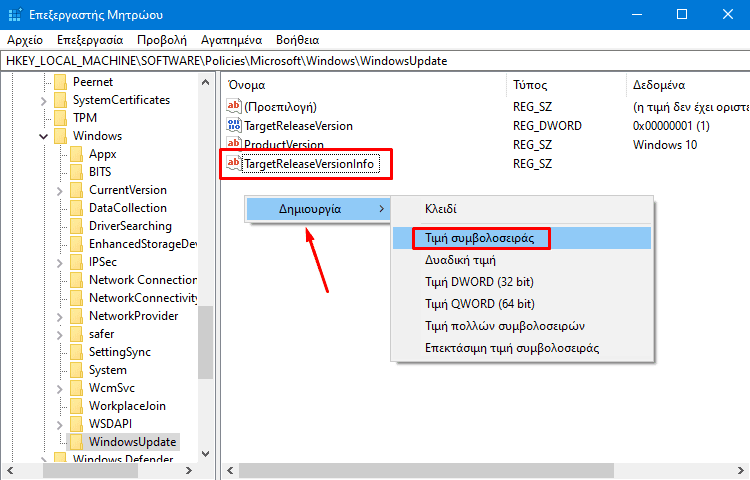Click the TargetReleaseVersionInfo string value icon
Viewport: 750px width, 480px height.
point(234,164)
